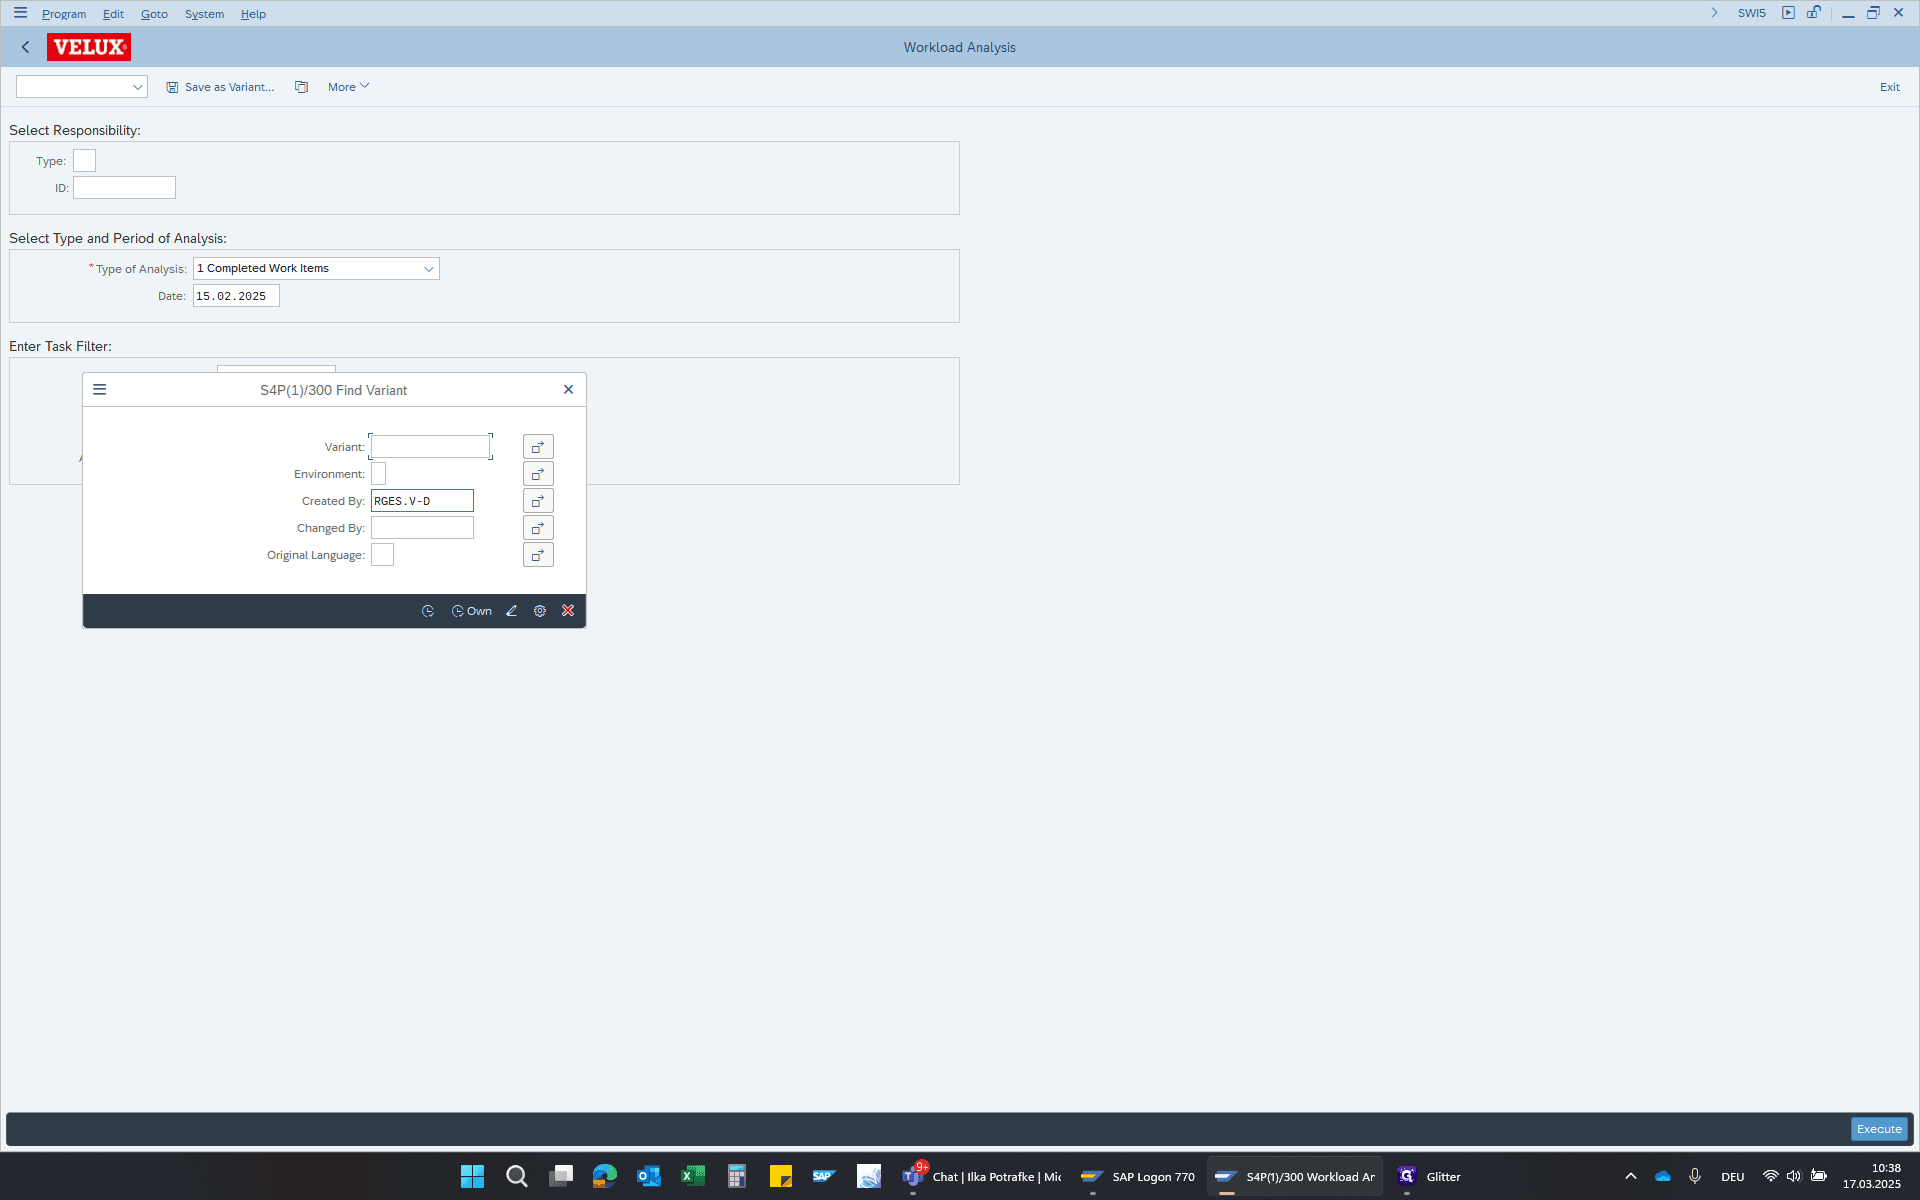Expand the chevron beside SWI5 in the title bar
Image resolution: width=1920 pixels, height=1200 pixels.
click(1714, 13)
